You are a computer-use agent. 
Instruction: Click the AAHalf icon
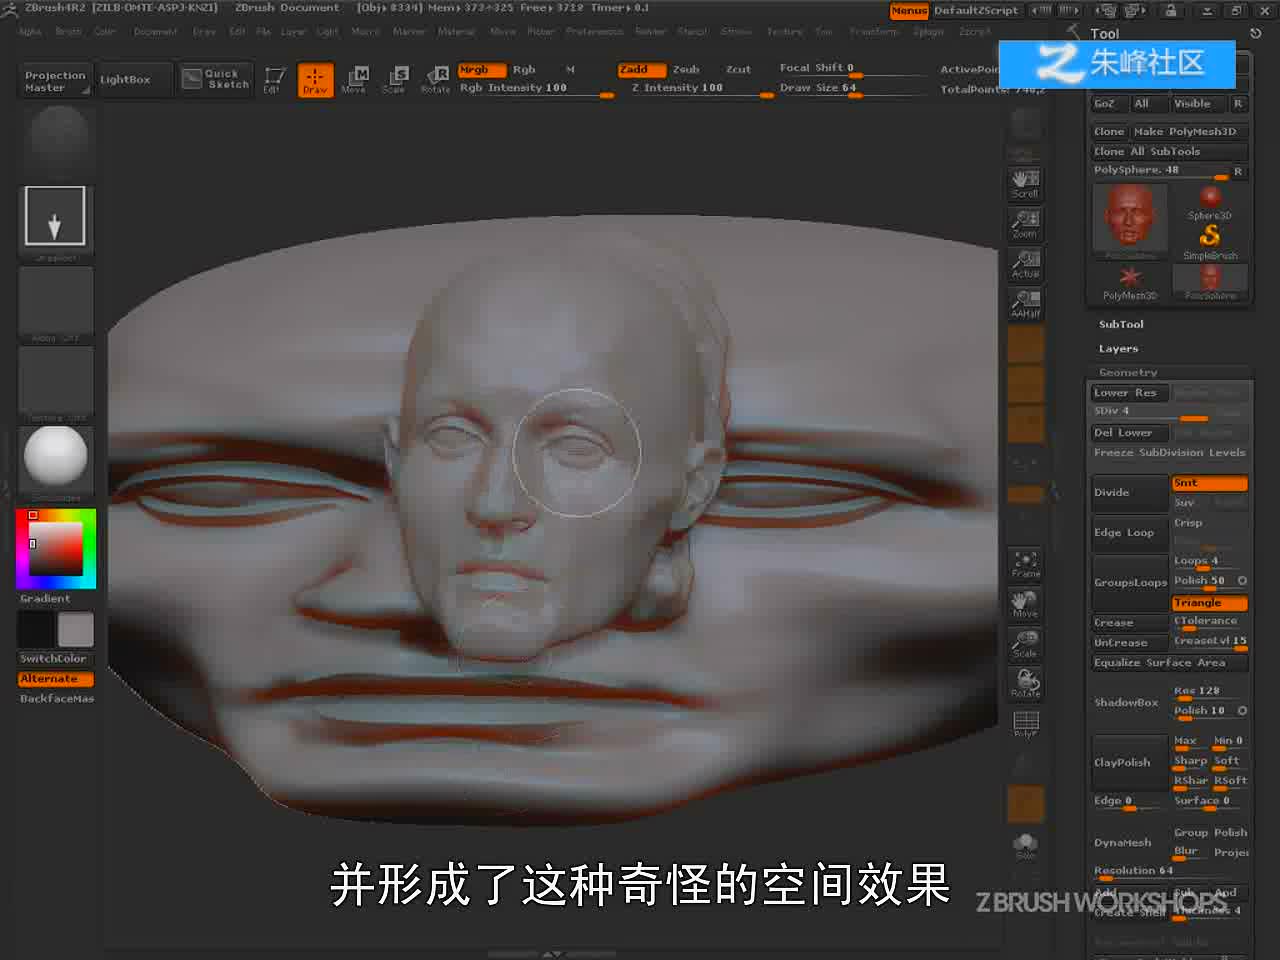[x=1025, y=303]
